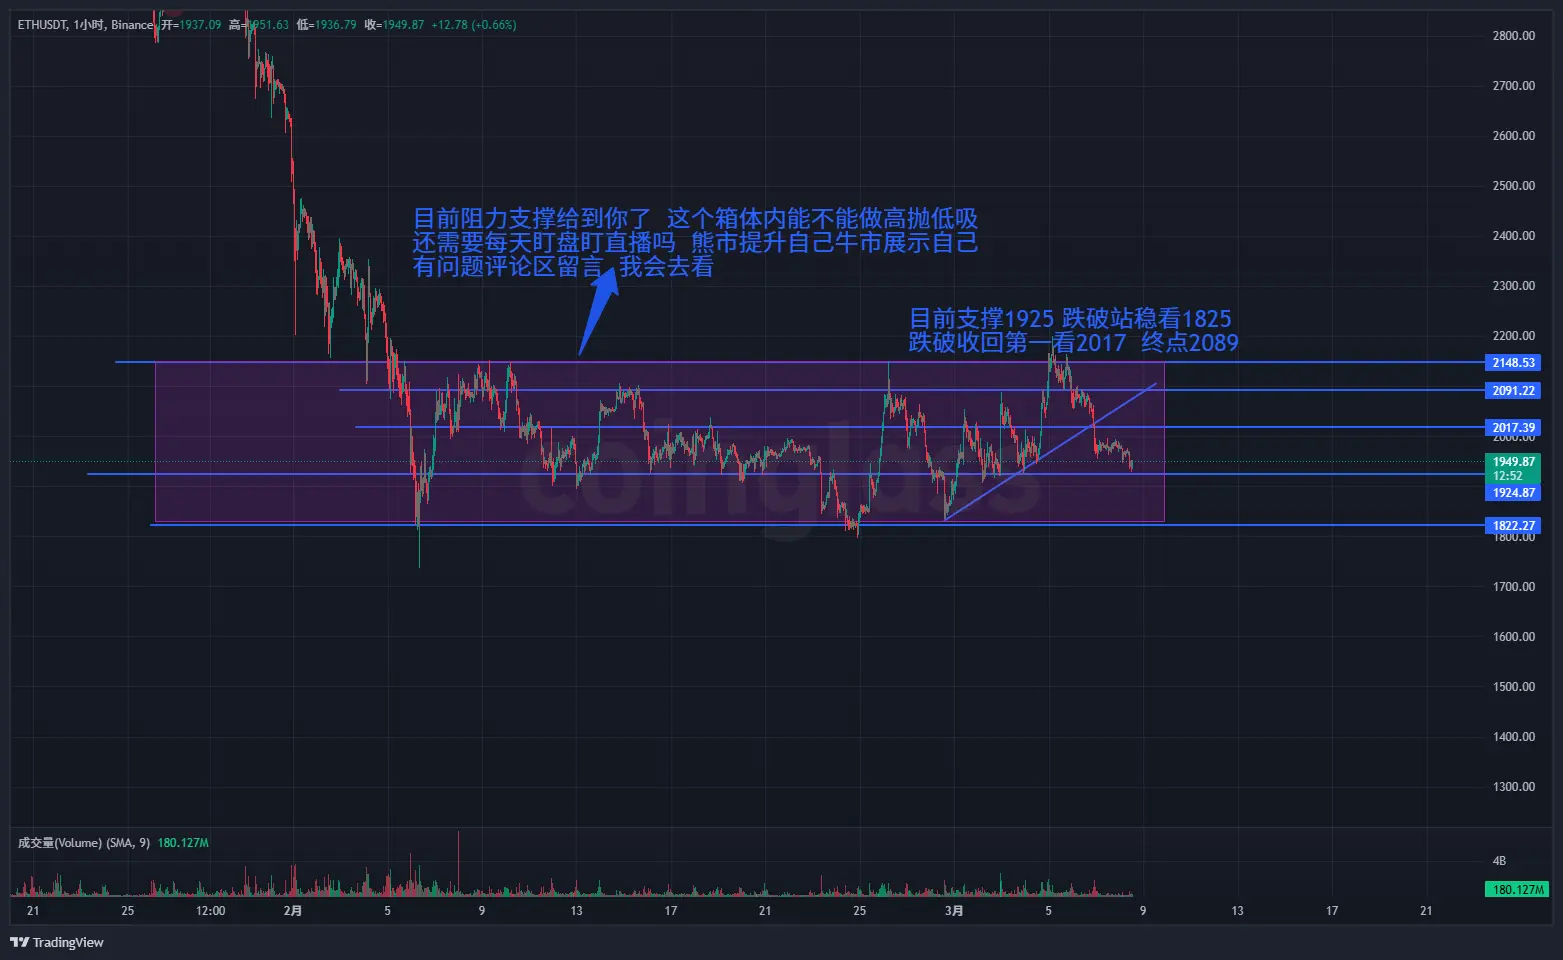
Task: Select the text note starting 目前支撑1925
Action: coord(1073,331)
